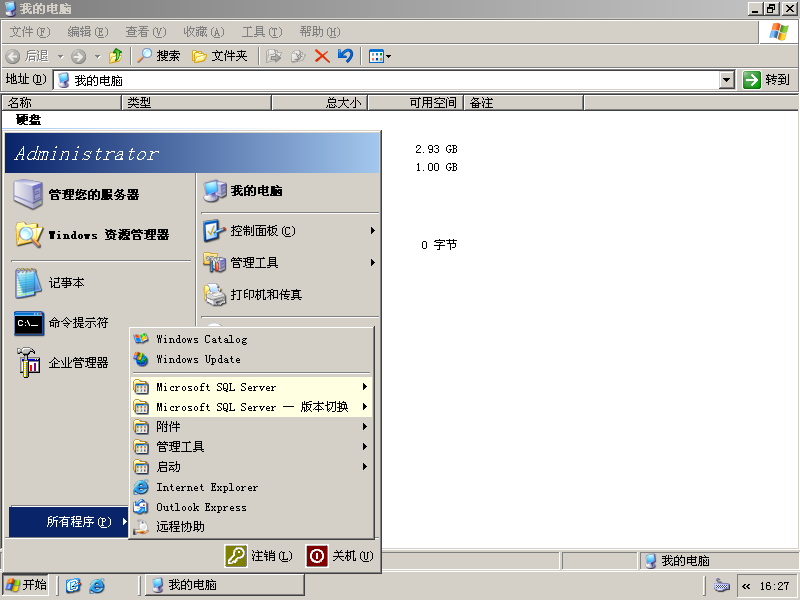Viewport: 800px width, 600px height.
Task: Expand Microsoft SQL Server — 版本切换 group
Action: pyautogui.click(x=251, y=407)
